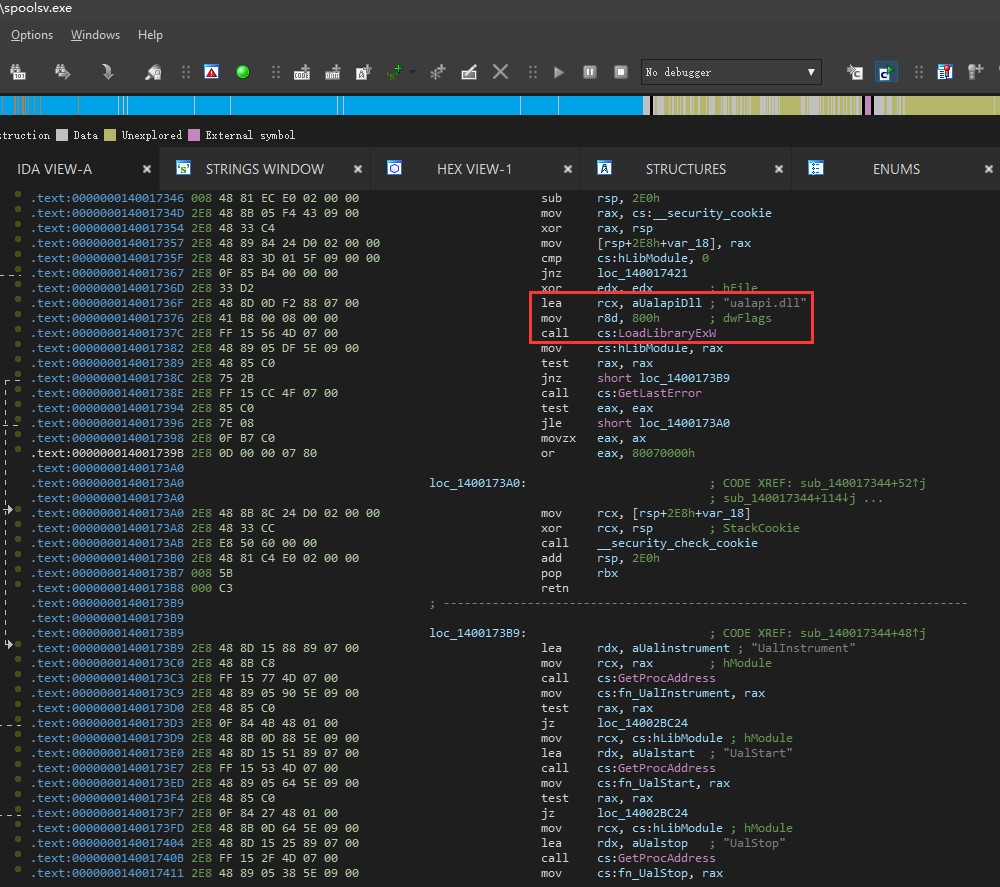This screenshot has height=887, width=1000.
Task: Click the binary 101 toolbar icon
Action: coord(18,72)
